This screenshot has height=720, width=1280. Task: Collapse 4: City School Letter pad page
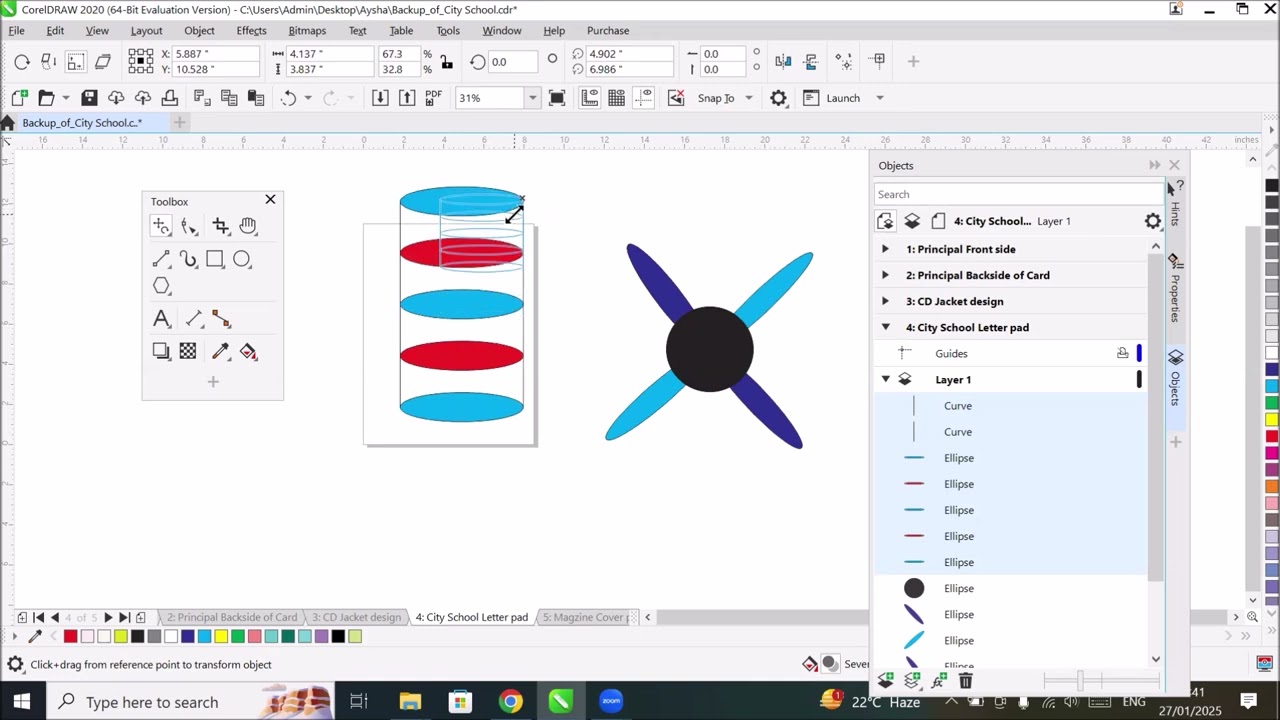coord(885,327)
